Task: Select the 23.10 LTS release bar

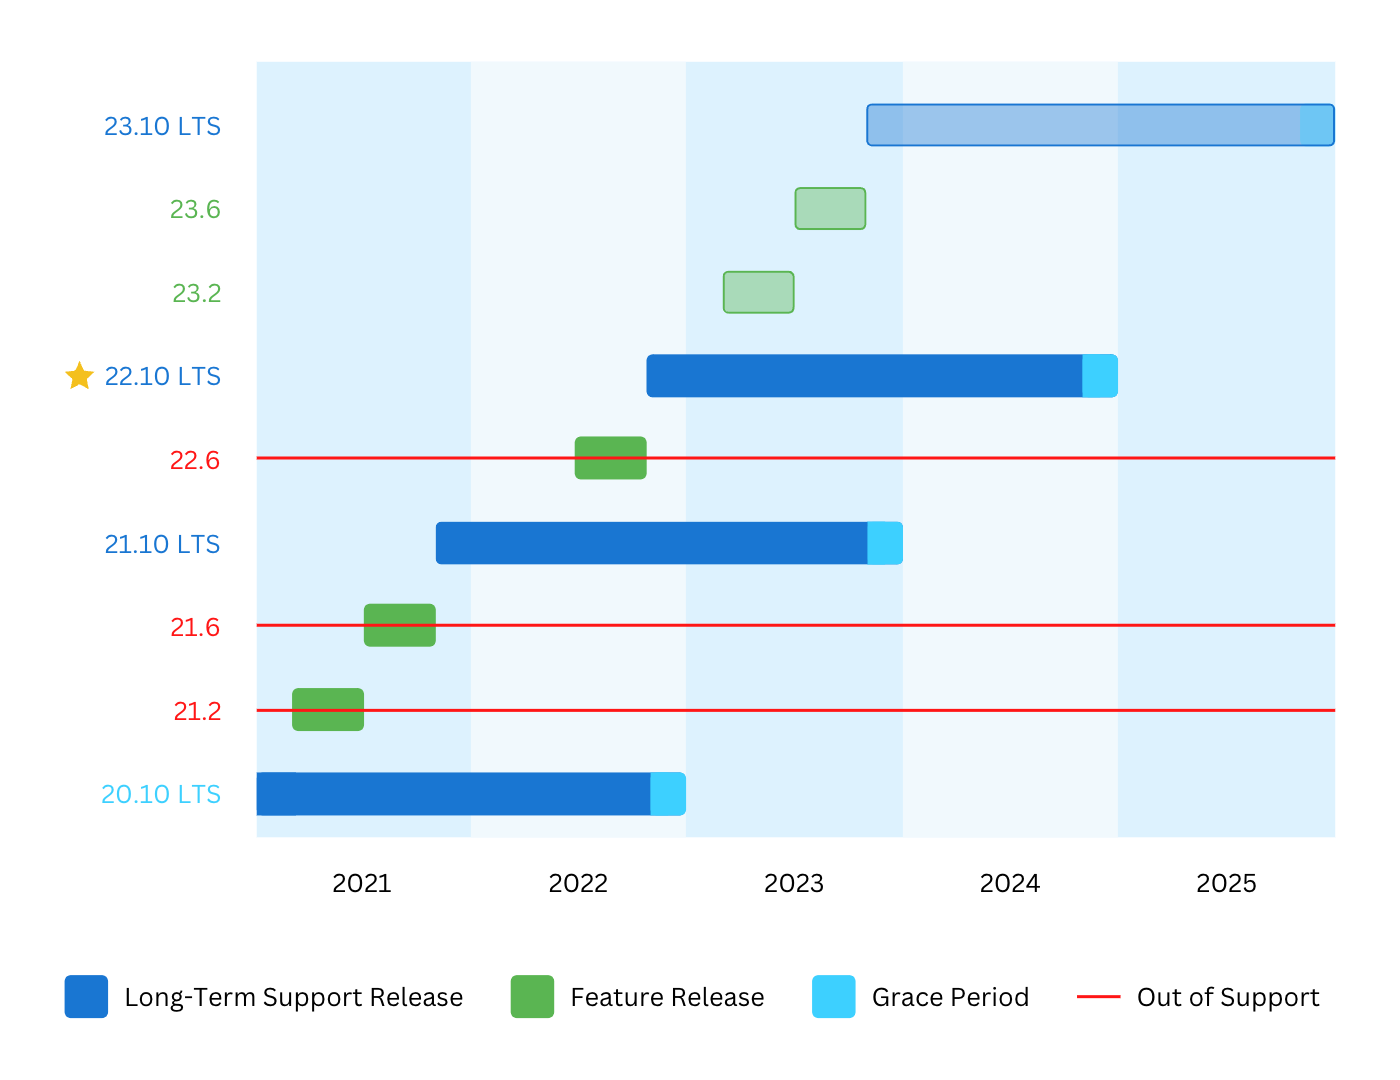Action: (1100, 125)
